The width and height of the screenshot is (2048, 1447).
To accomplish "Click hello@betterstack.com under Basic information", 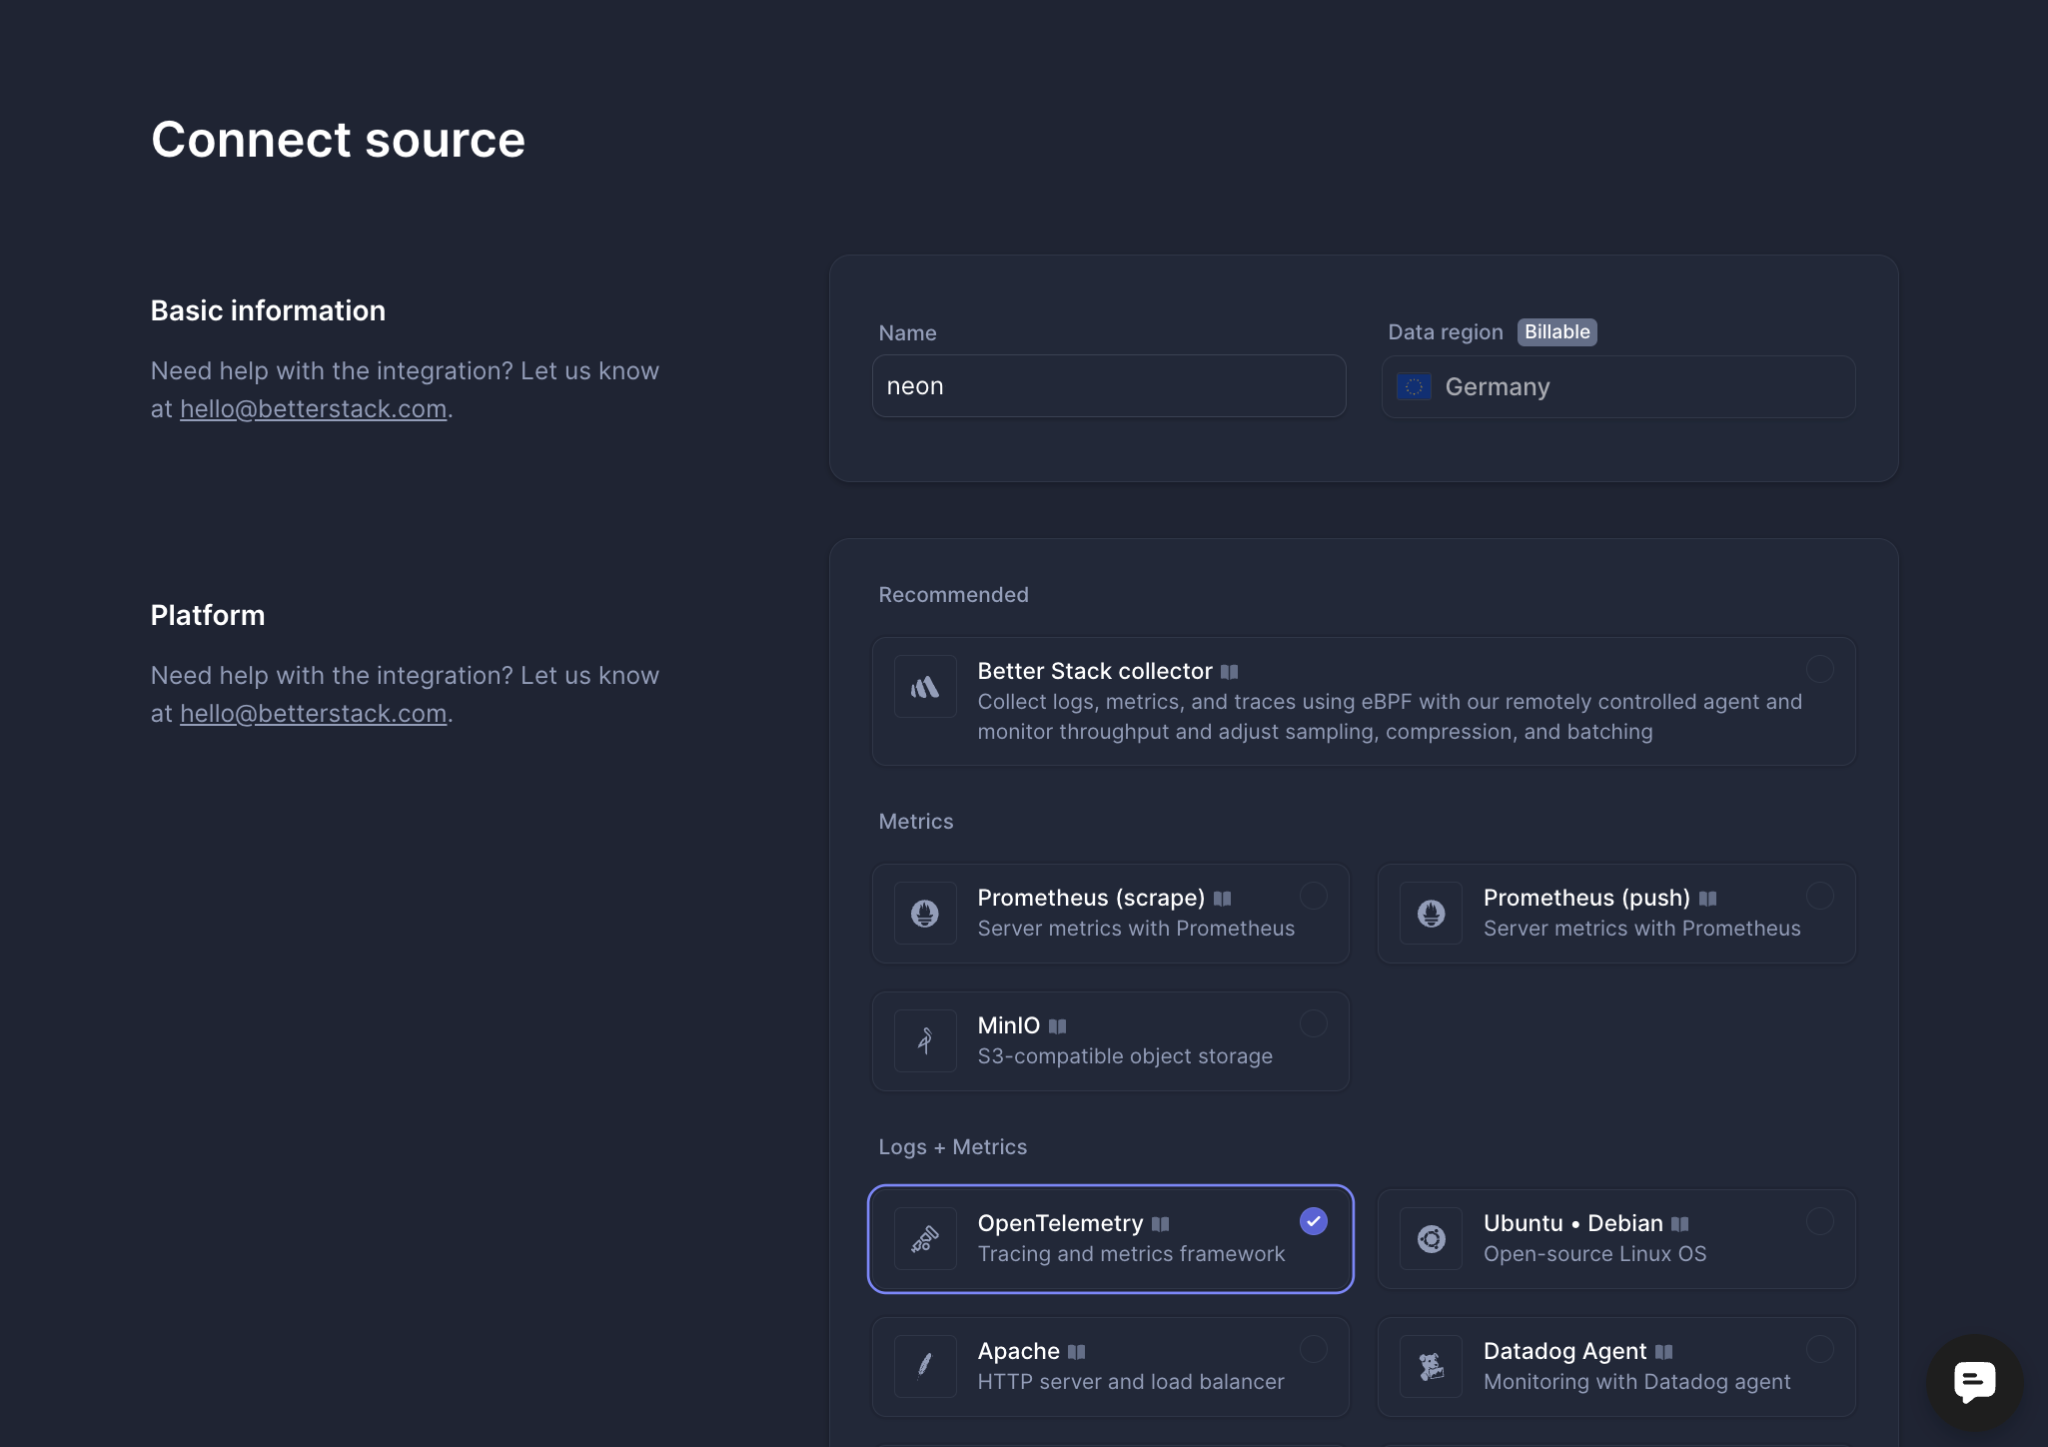I will click(x=313, y=408).
